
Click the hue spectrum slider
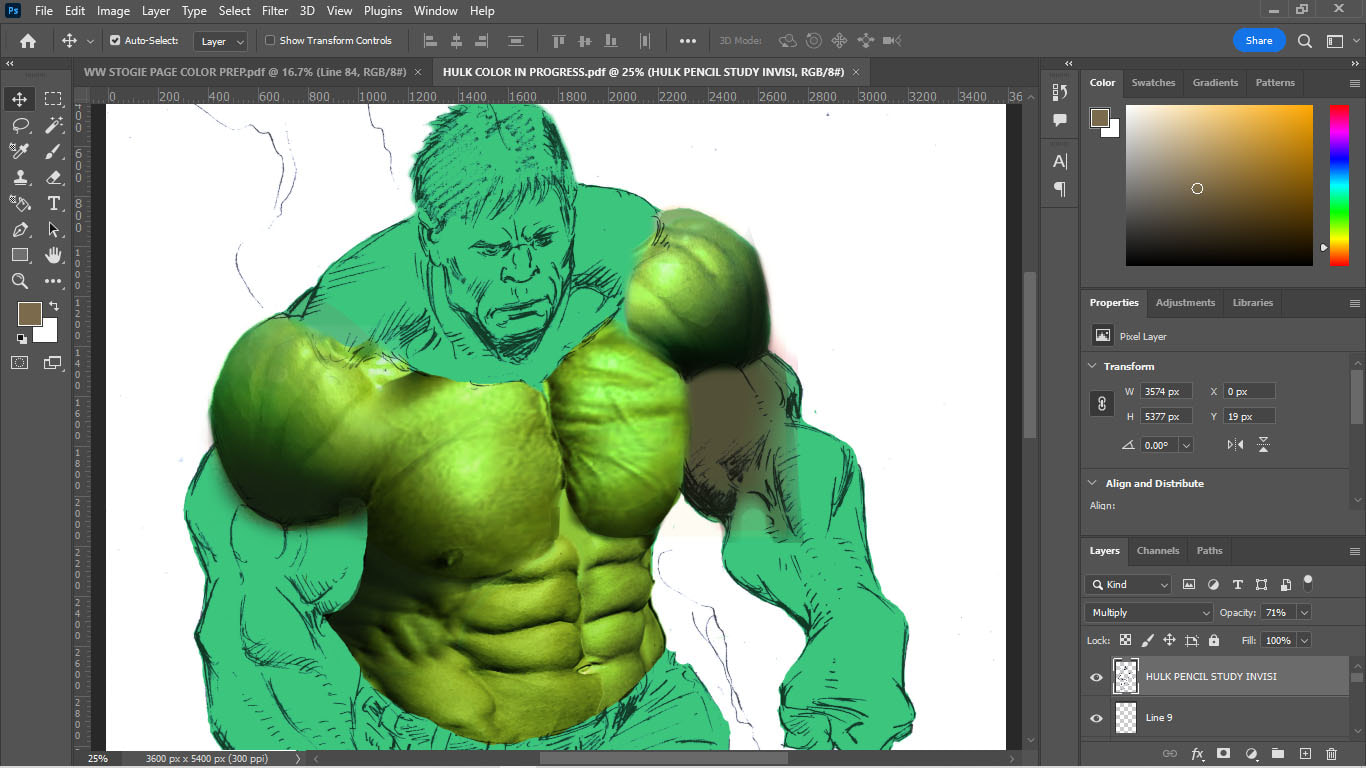(1339, 185)
